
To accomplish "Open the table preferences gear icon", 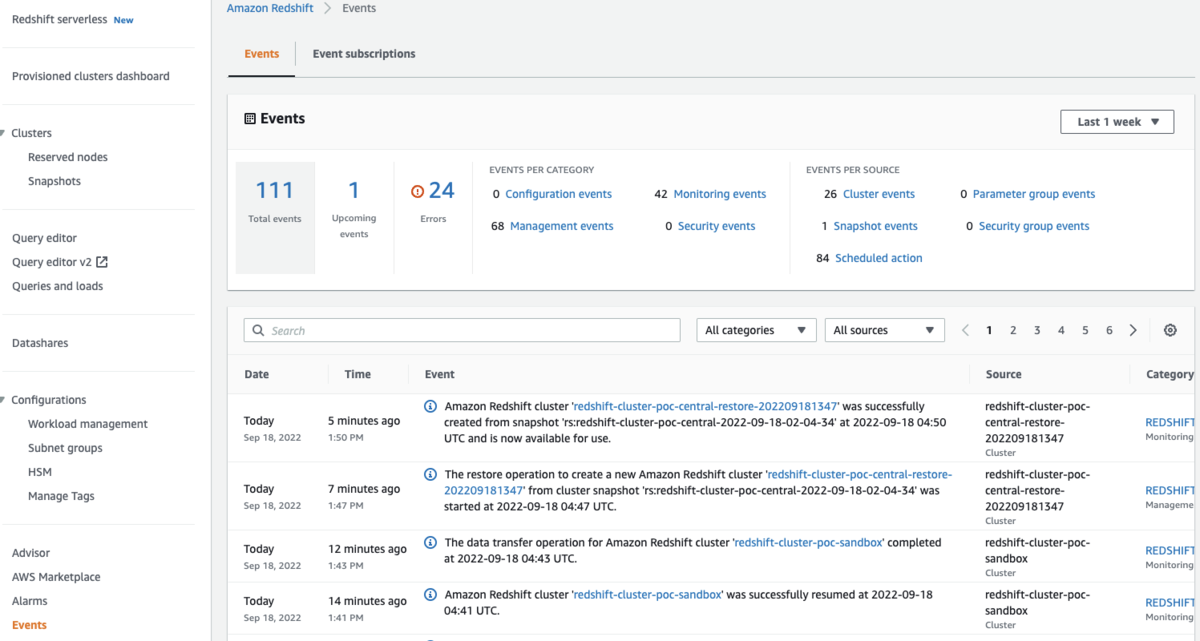I will (1170, 330).
